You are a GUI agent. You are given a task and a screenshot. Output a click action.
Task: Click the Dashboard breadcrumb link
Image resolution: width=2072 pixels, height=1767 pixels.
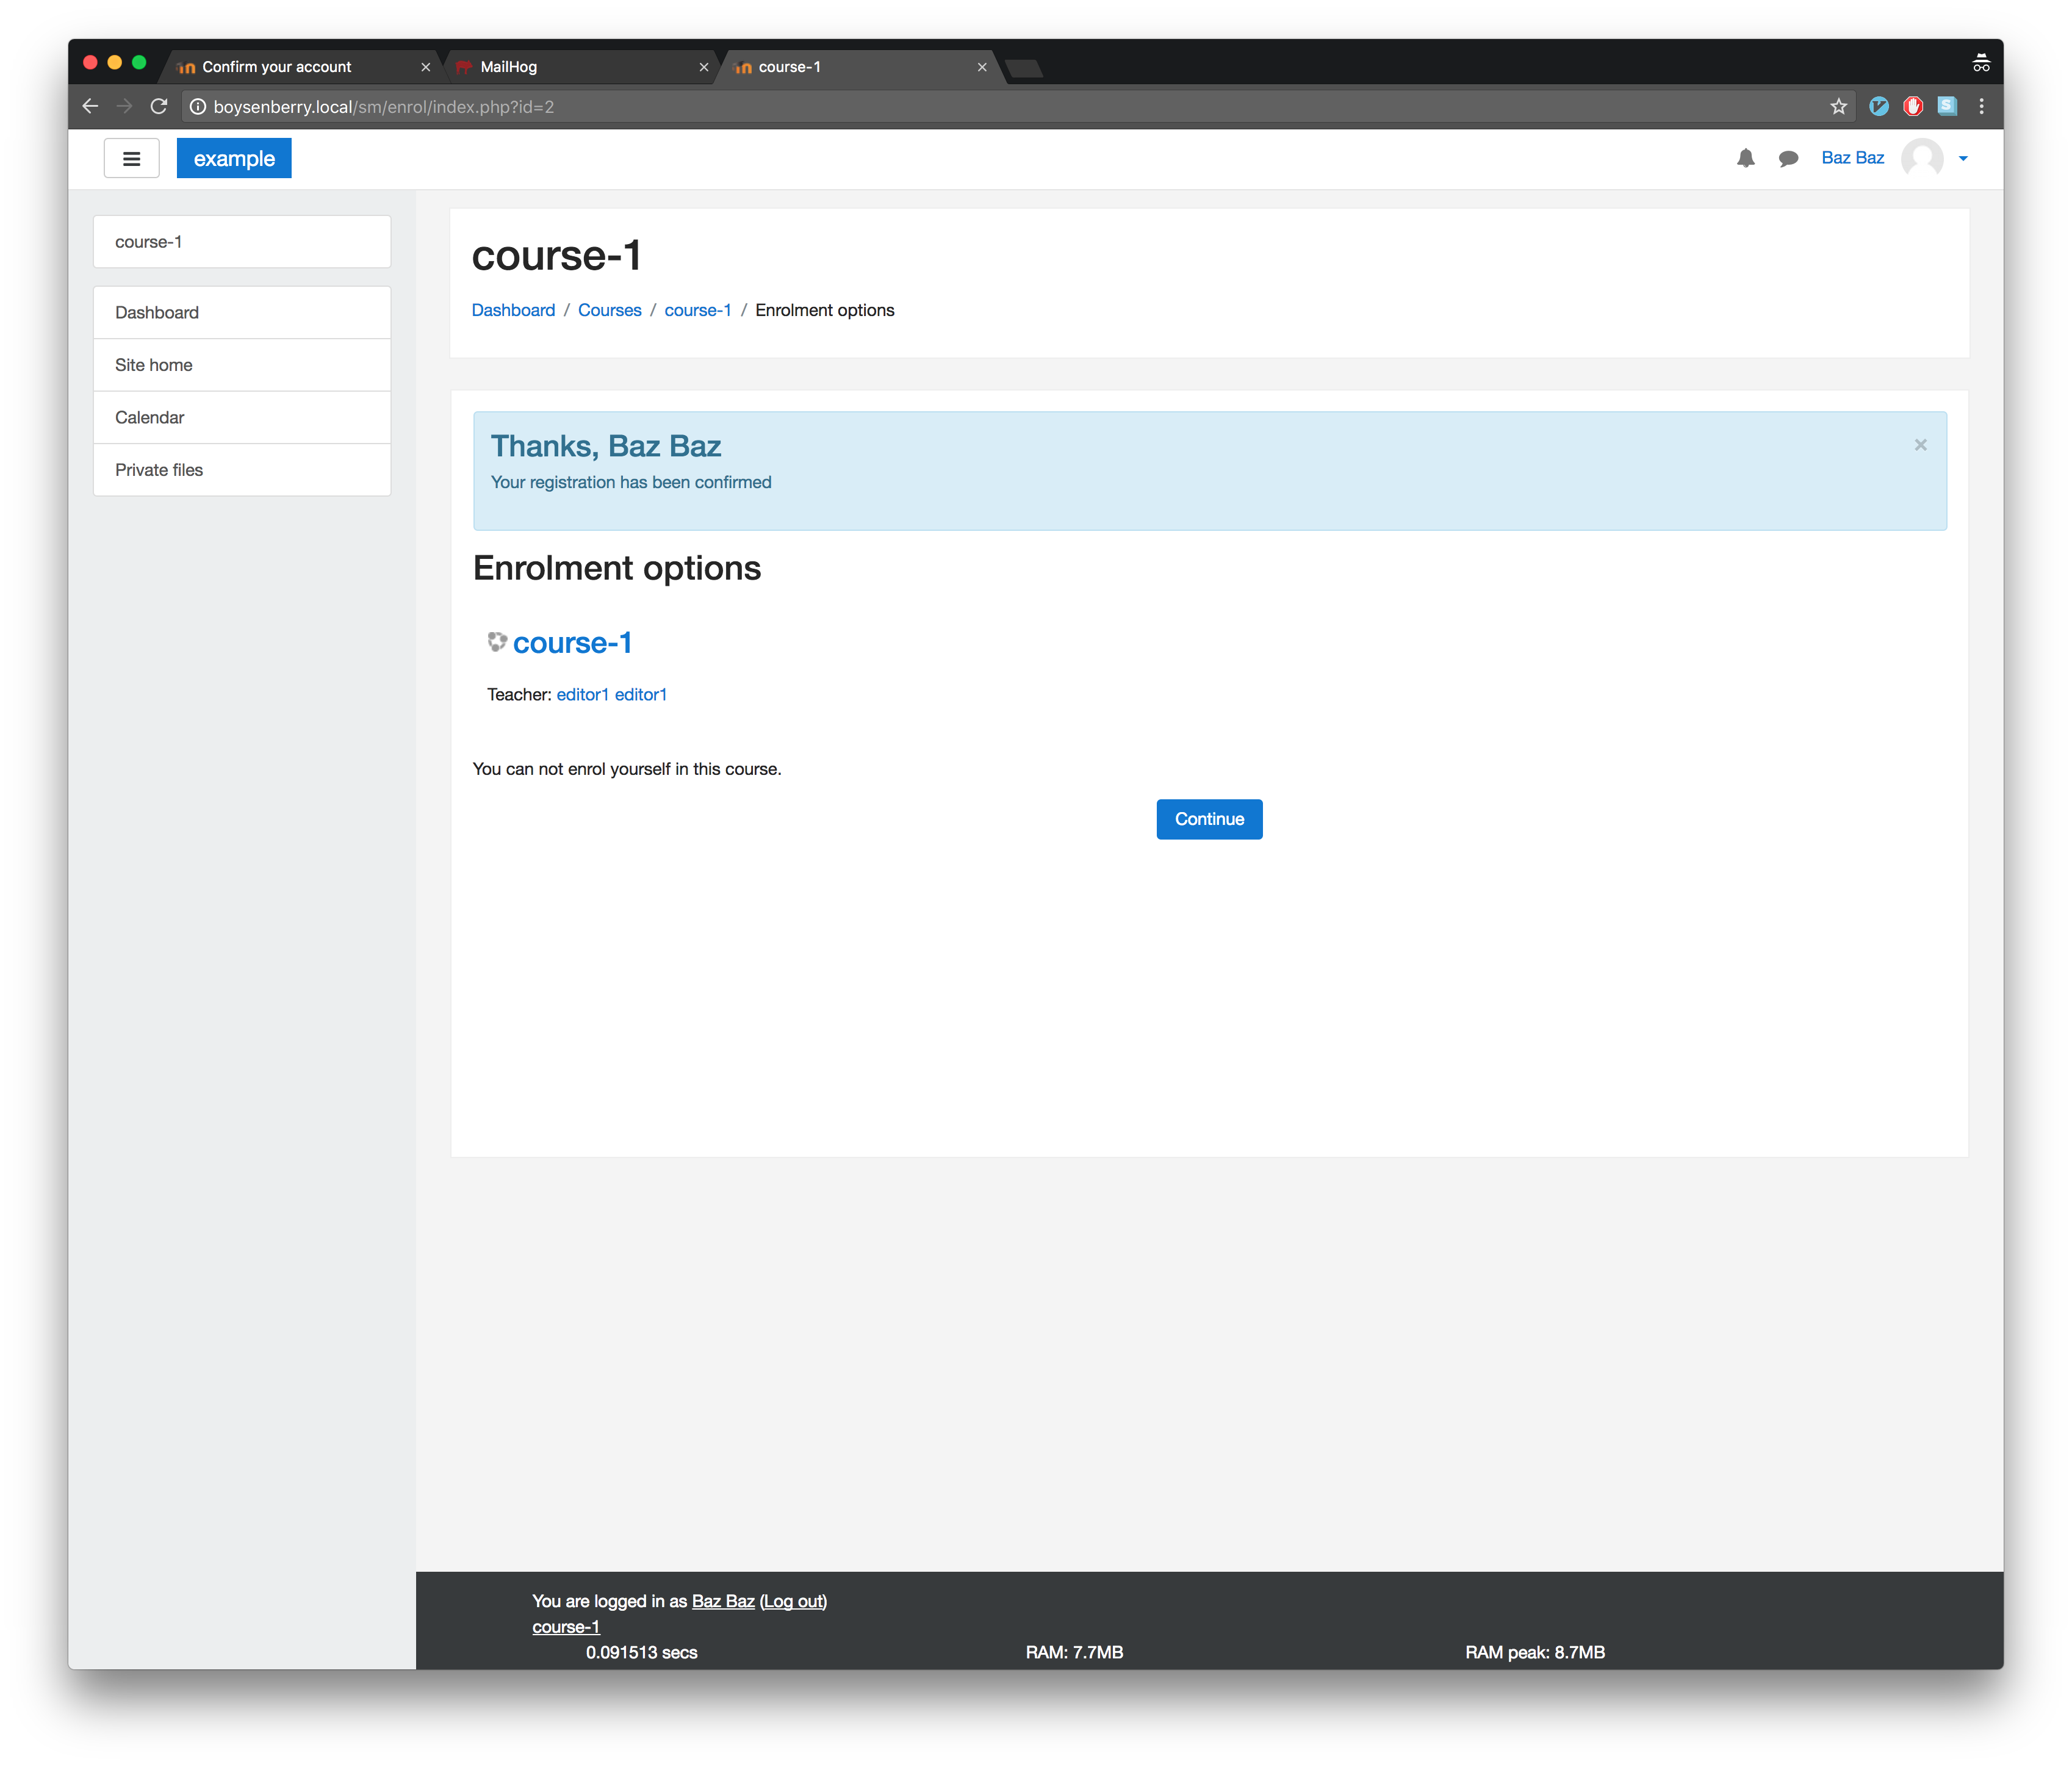(x=513, y=310)
